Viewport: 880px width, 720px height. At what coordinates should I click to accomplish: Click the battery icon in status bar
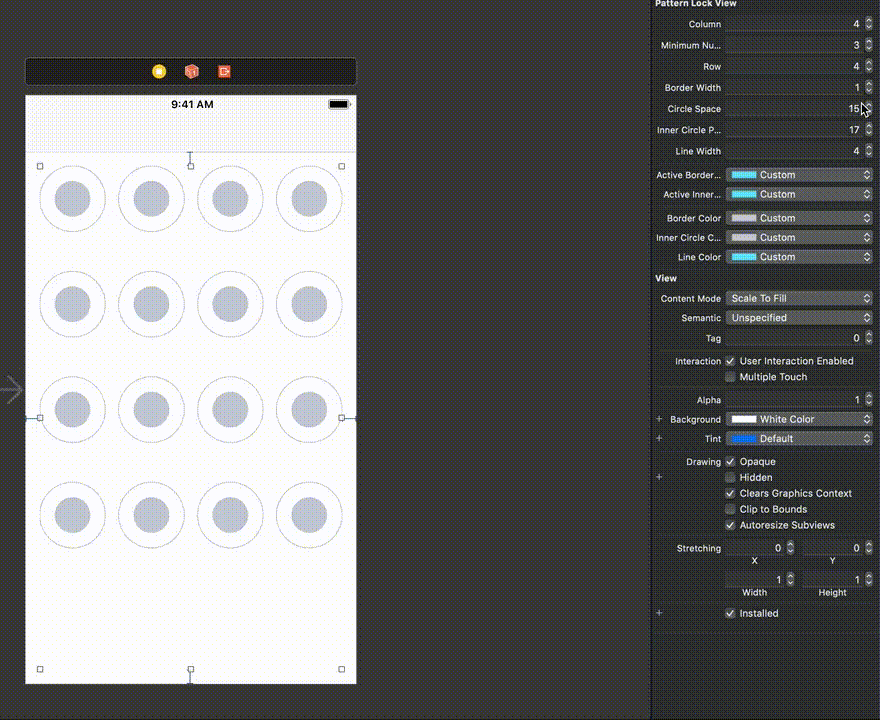point(339,104)
